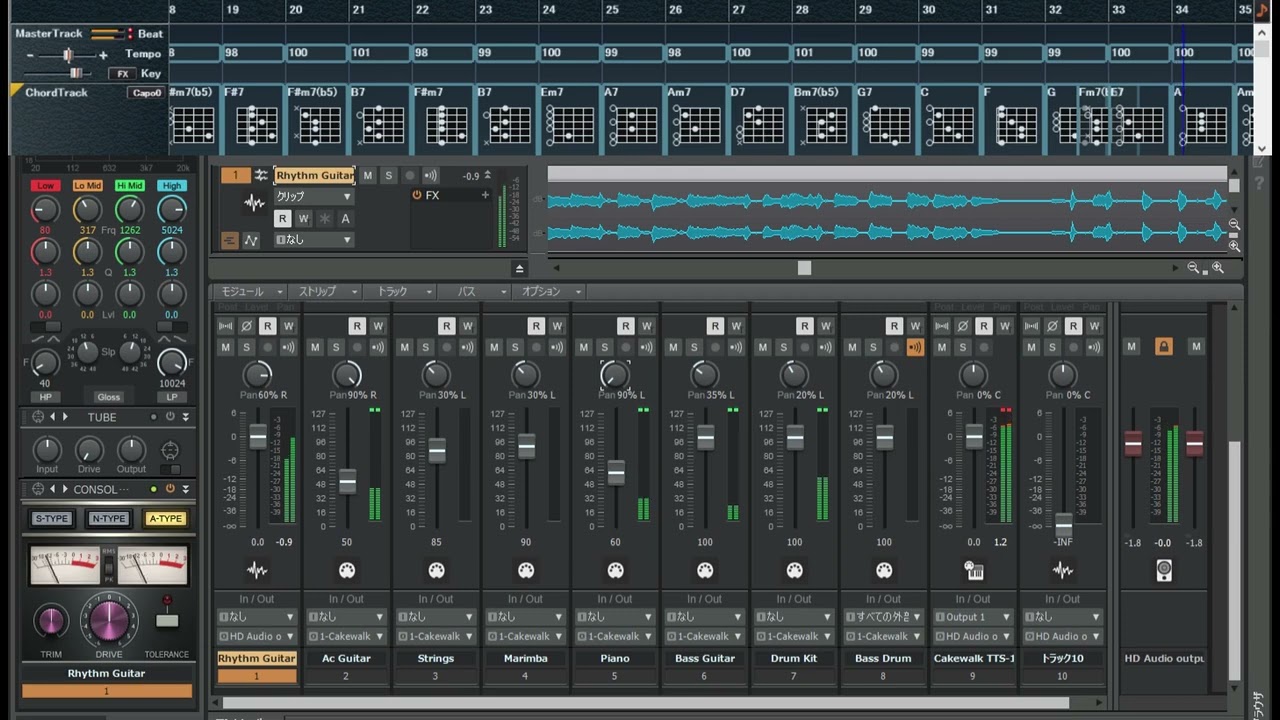Click the Strings strip MIDI connector icon
The image size is (1280, 720).
click(x=436, y=571)
